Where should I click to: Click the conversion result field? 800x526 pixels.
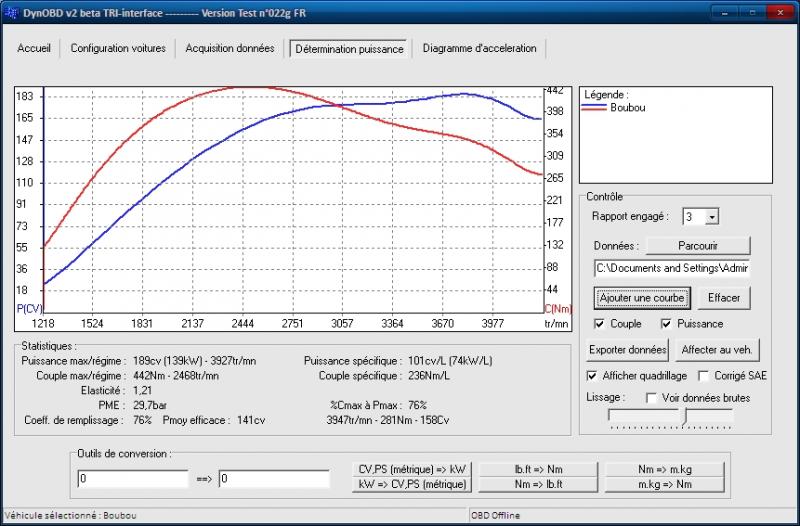pos(274,479)
